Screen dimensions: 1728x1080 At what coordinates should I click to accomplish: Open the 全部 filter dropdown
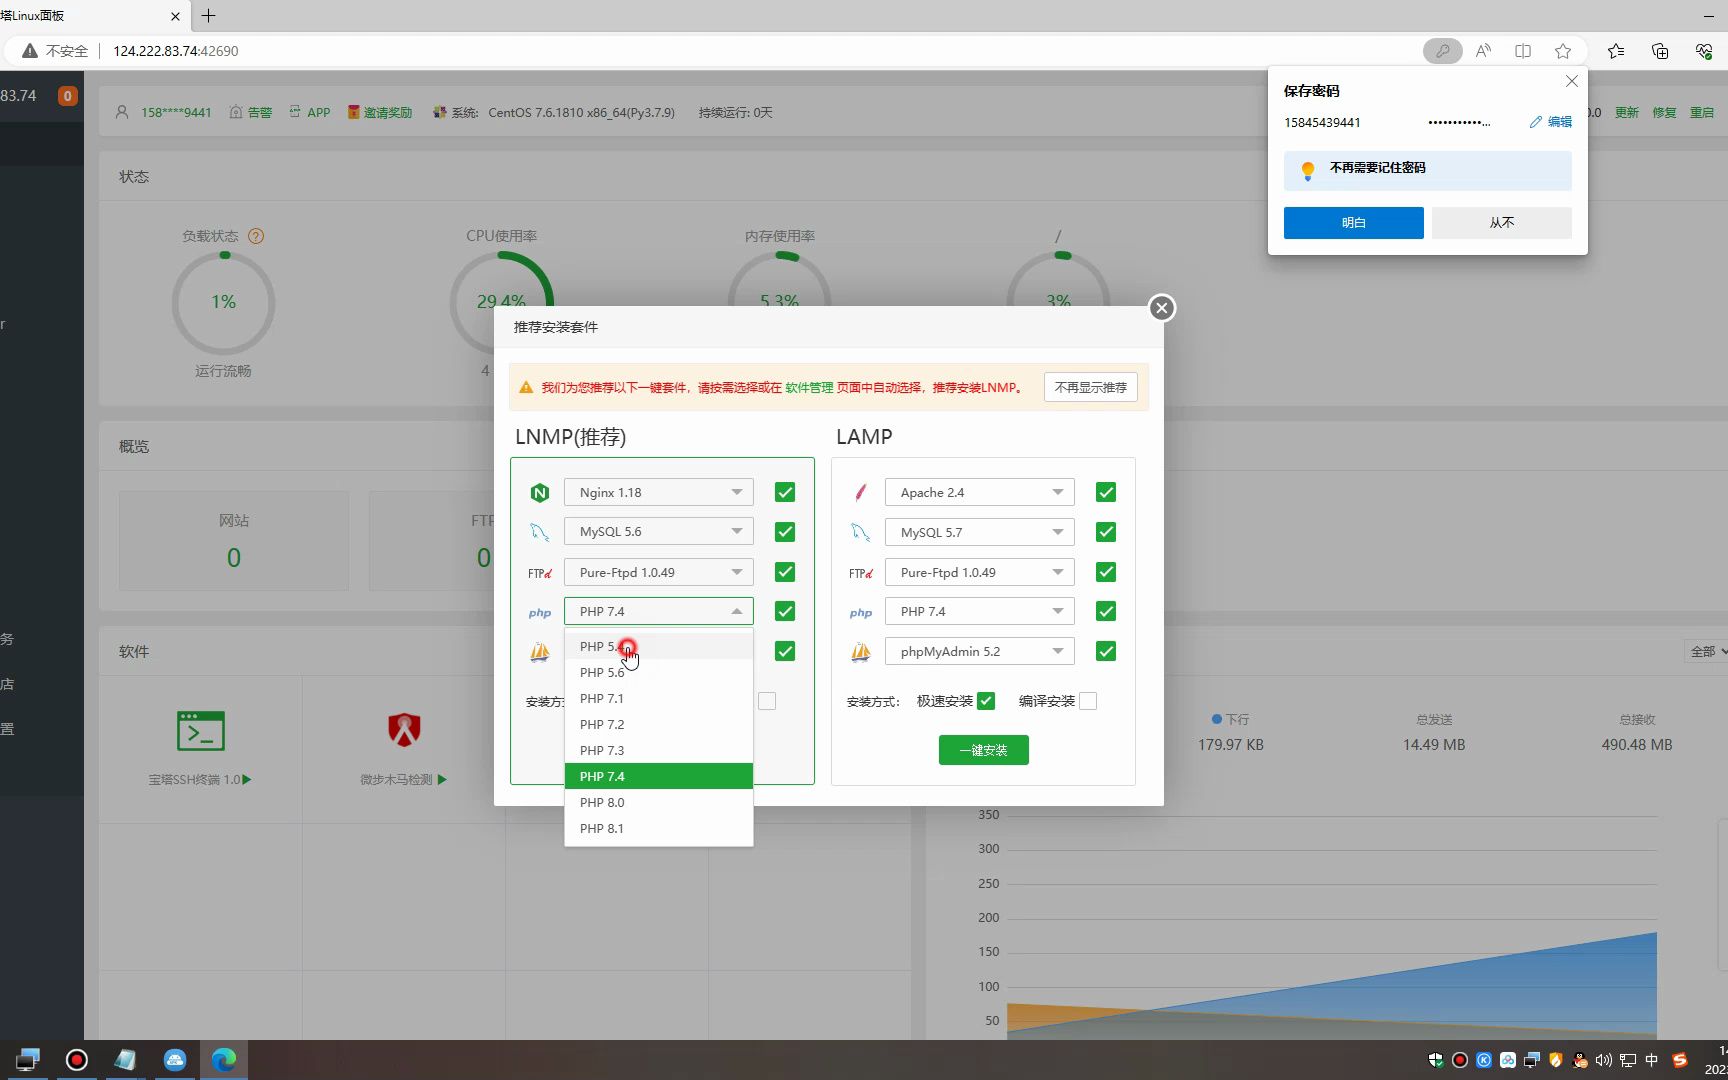(1708, 651)
